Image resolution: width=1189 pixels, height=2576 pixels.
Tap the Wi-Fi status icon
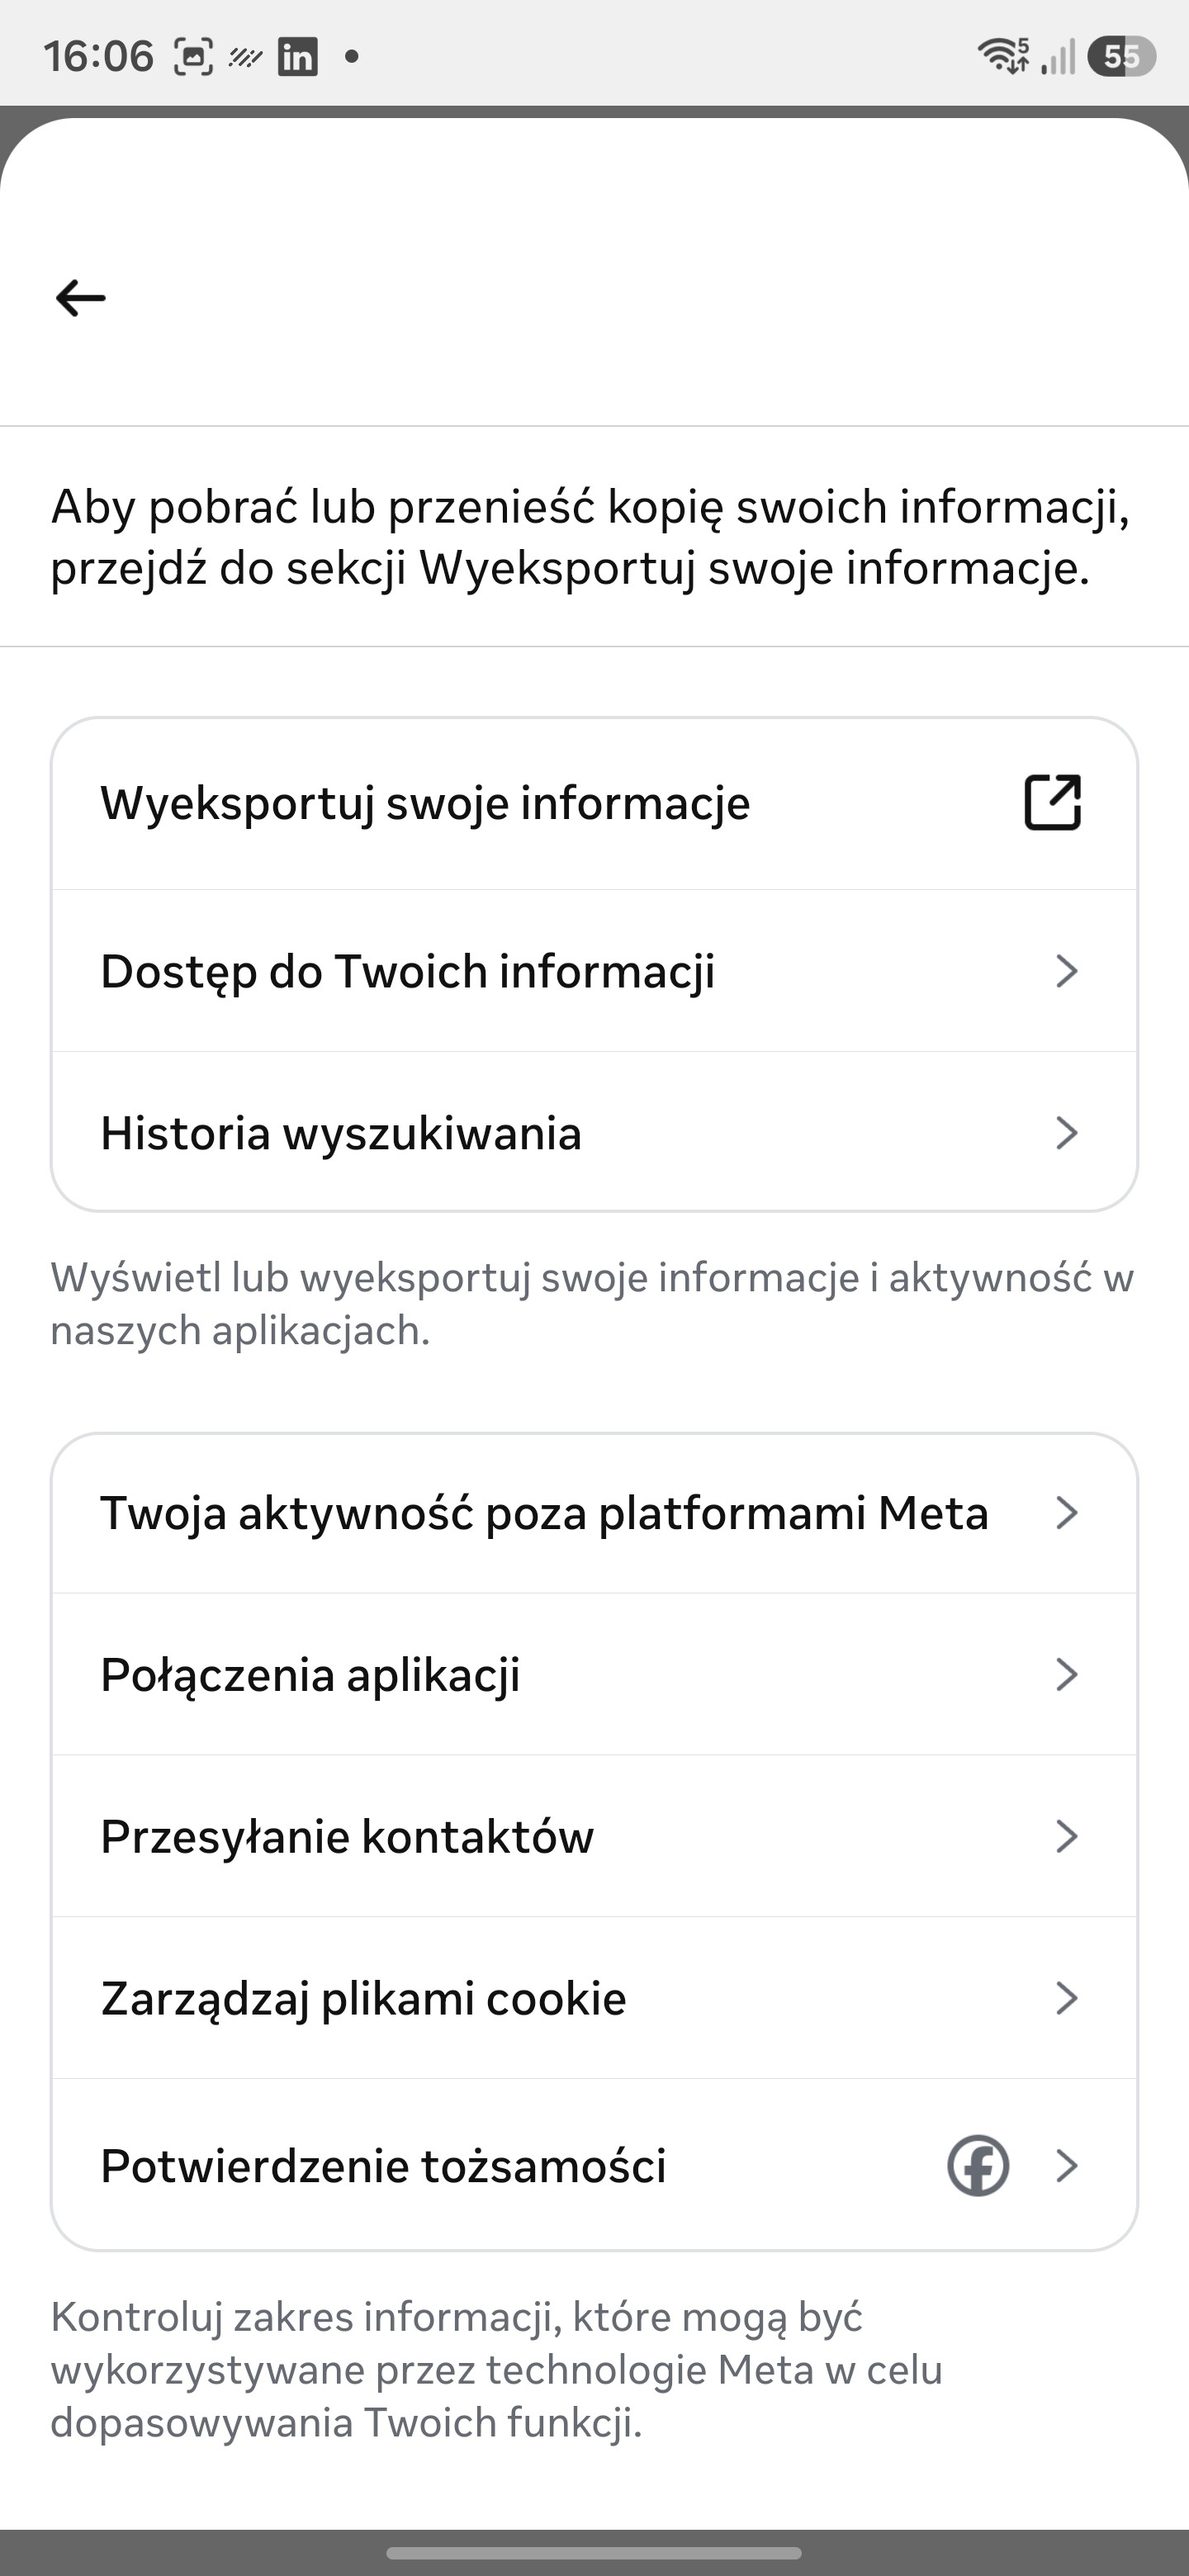(x=1003, y=56)
